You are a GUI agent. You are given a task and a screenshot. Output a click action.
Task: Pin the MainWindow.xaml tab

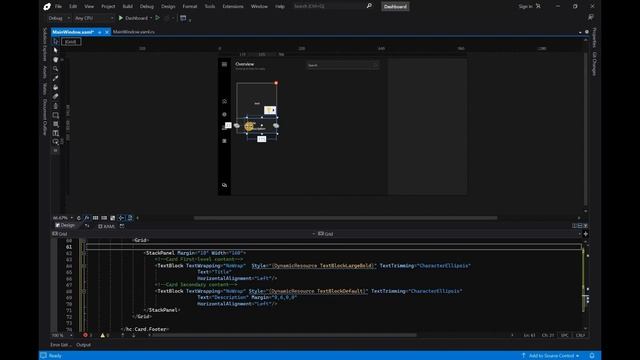[x=100, y=32]
